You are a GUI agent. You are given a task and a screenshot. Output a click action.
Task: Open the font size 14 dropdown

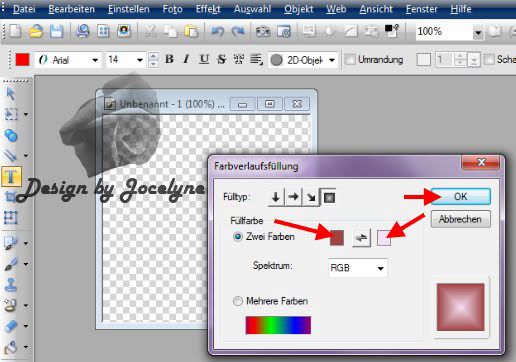[x=140, y=60]
